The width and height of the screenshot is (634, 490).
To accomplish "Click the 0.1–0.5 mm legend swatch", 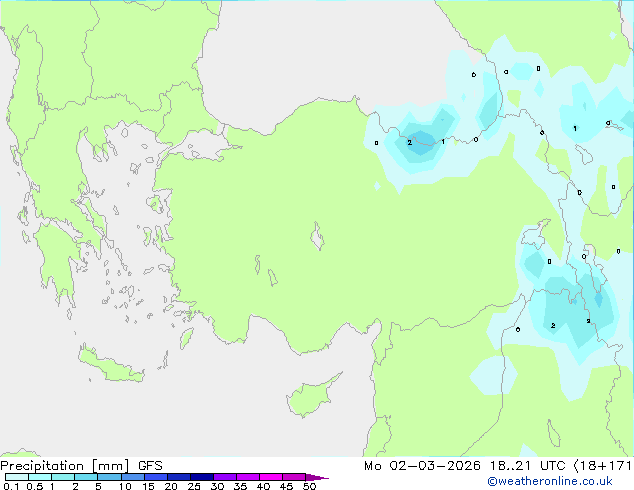I will coord(17,477).
